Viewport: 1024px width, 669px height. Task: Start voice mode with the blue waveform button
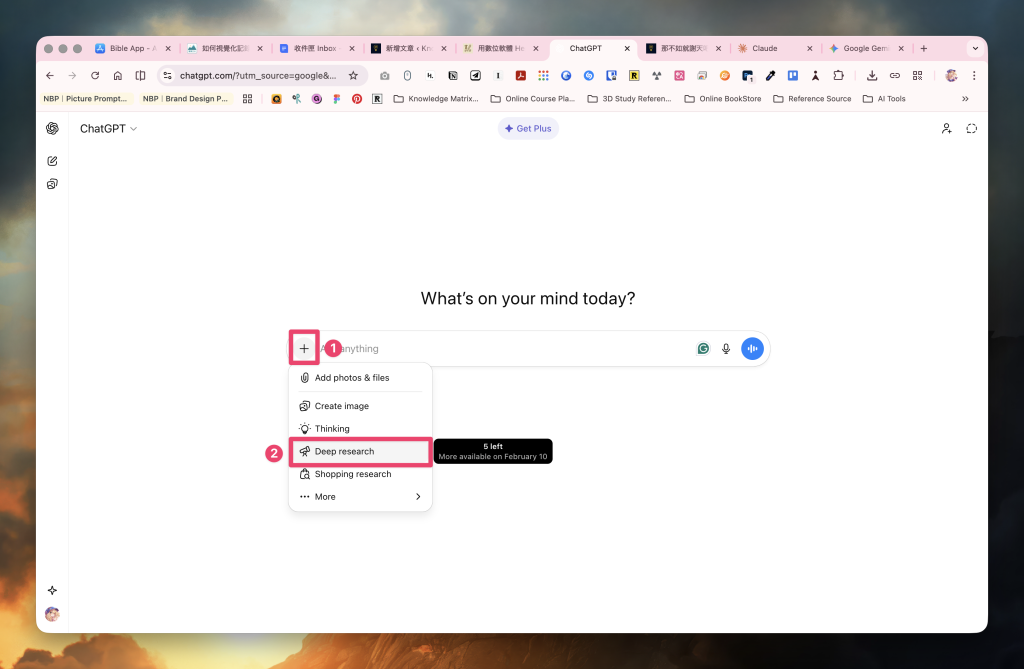click(x=752, y=348)
